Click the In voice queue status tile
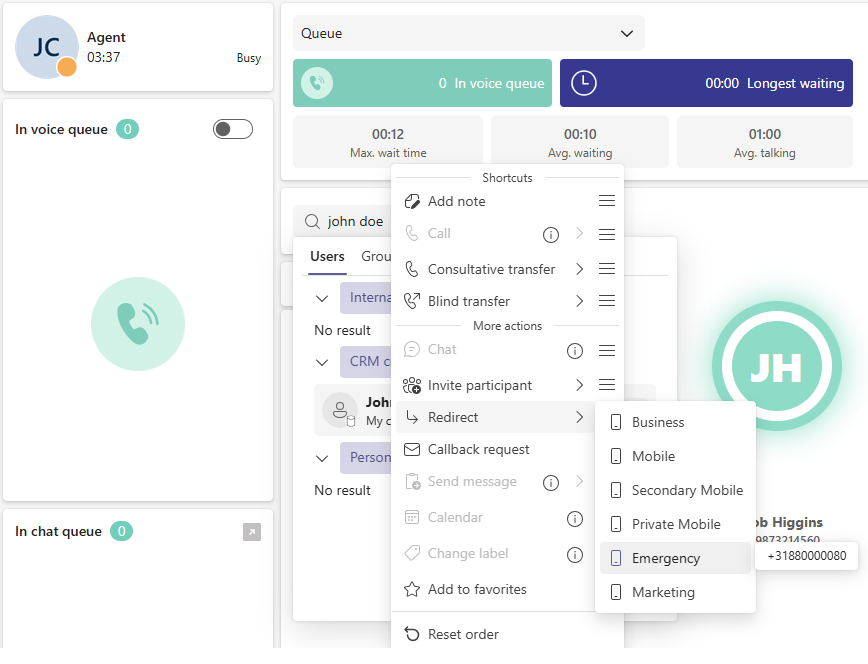This screenshot has width=868, height=664. point(422,83)
